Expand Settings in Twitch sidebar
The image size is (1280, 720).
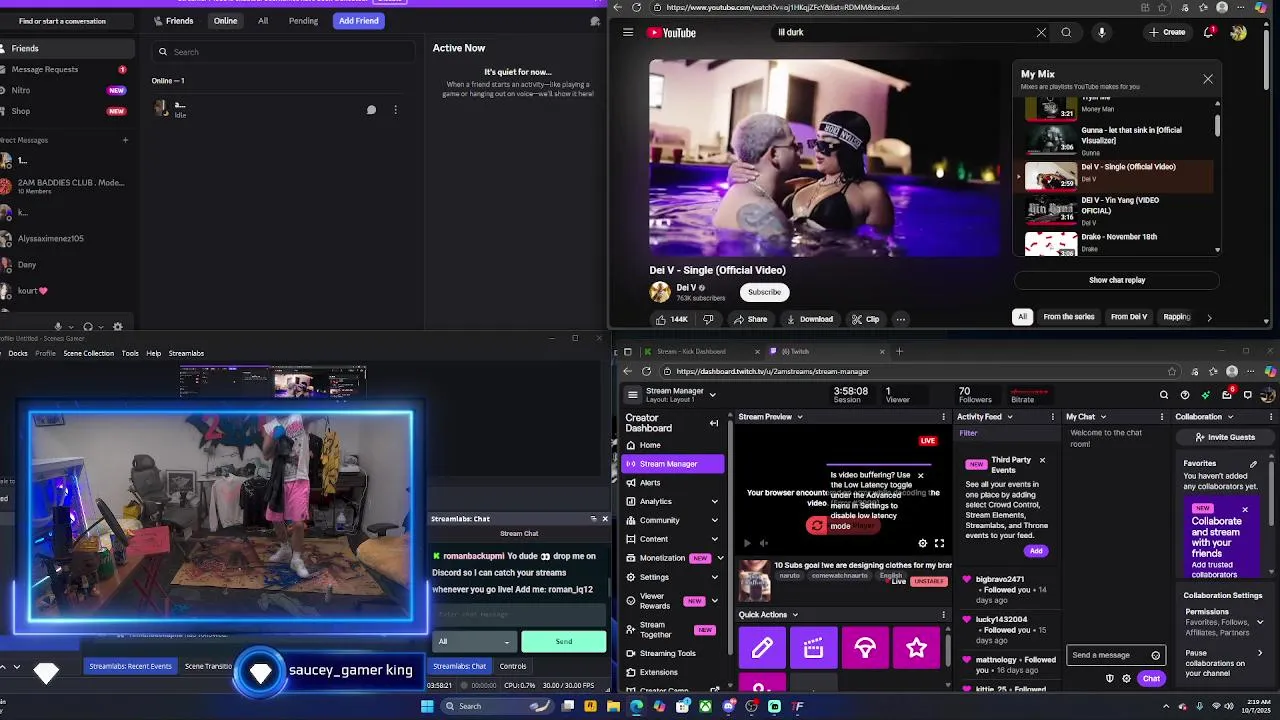click(x=714, y=577)
